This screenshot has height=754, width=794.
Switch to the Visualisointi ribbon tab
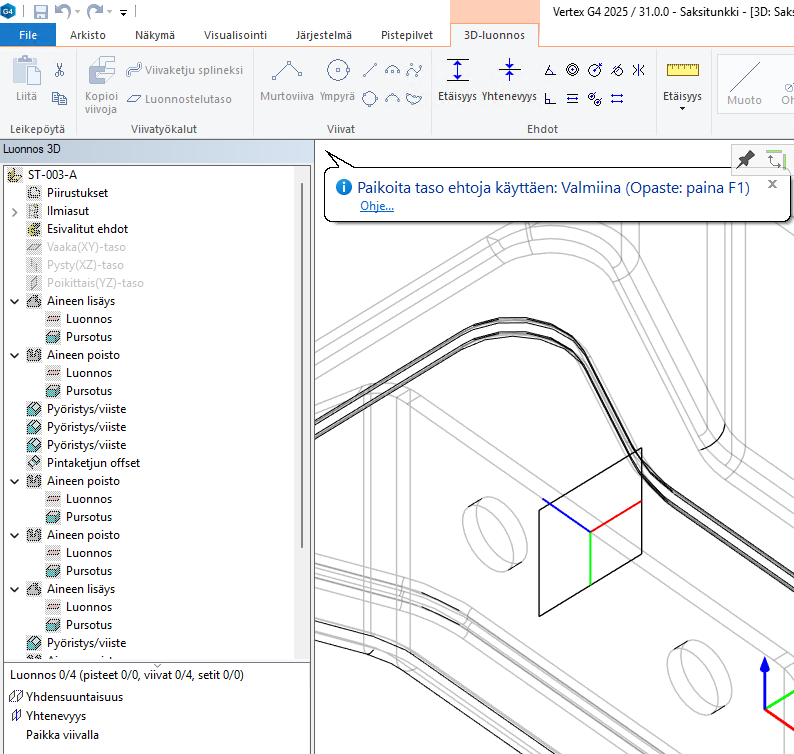click(235, 35)
